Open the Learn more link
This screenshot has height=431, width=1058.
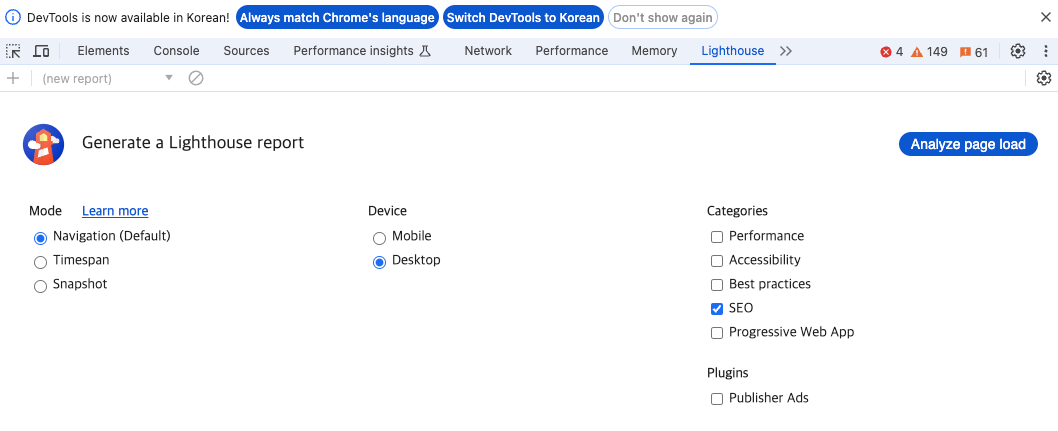tap(115, 211)
